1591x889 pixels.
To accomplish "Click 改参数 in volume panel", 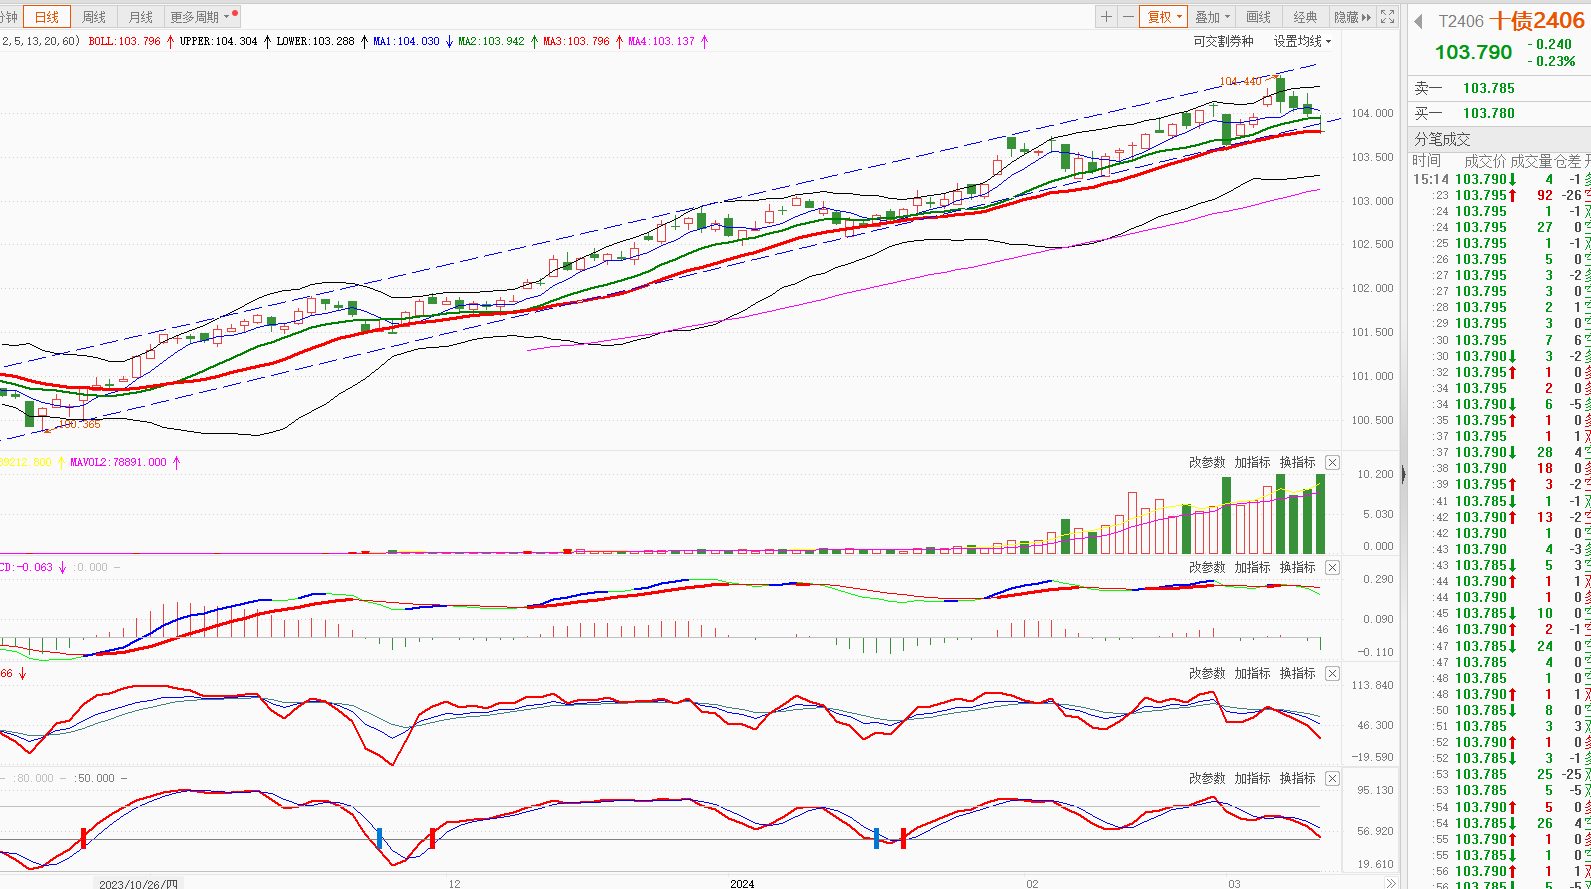I will (1207, 462).
